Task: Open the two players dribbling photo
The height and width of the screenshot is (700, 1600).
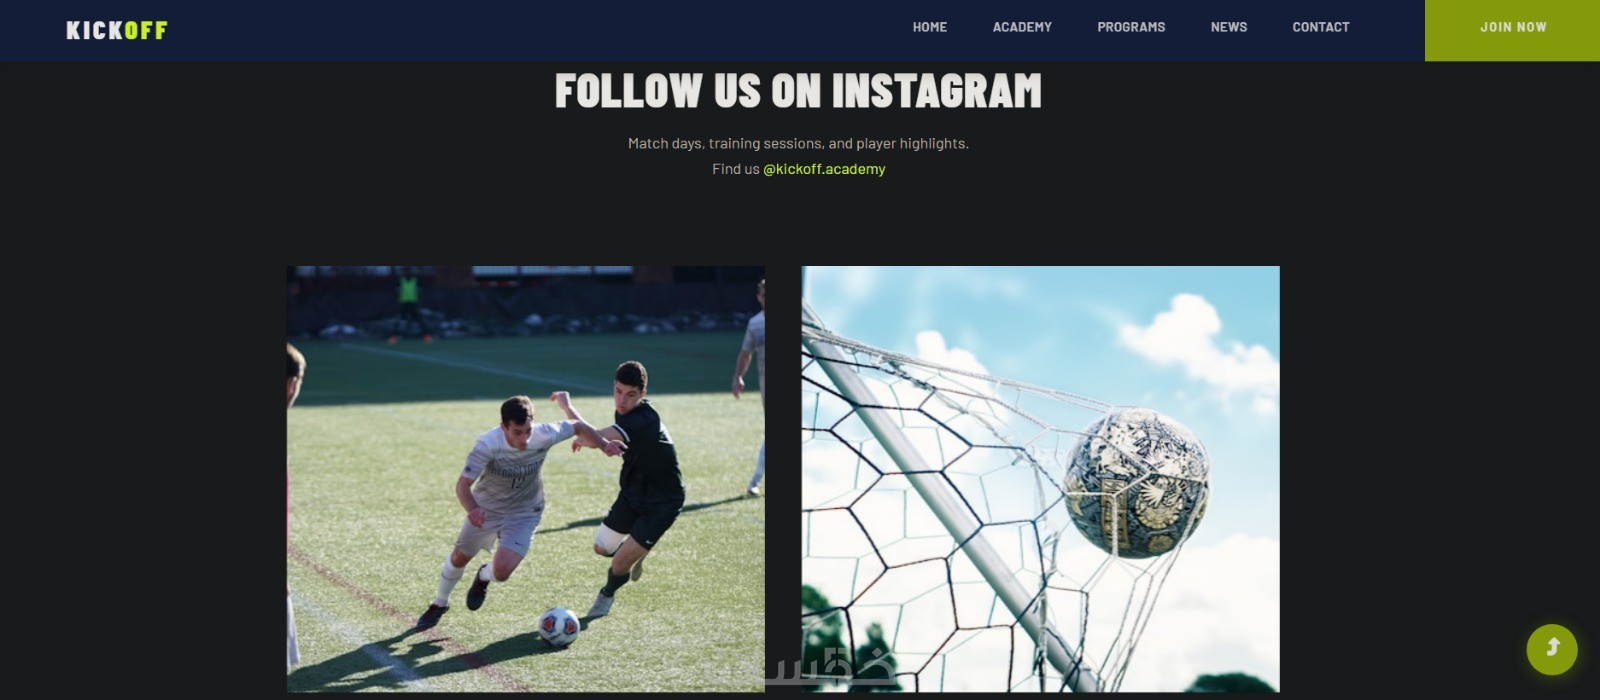Action: coord(526,479)
